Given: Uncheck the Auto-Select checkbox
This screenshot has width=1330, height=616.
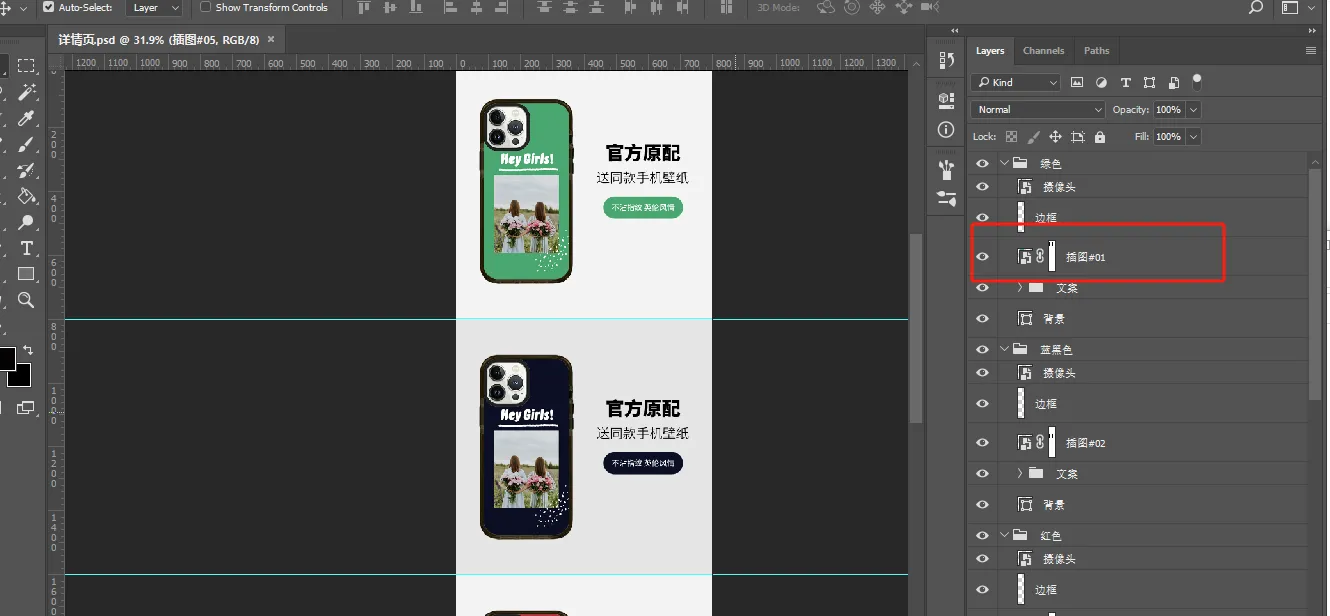Looking at the screenshot, I should click(48, 7).
